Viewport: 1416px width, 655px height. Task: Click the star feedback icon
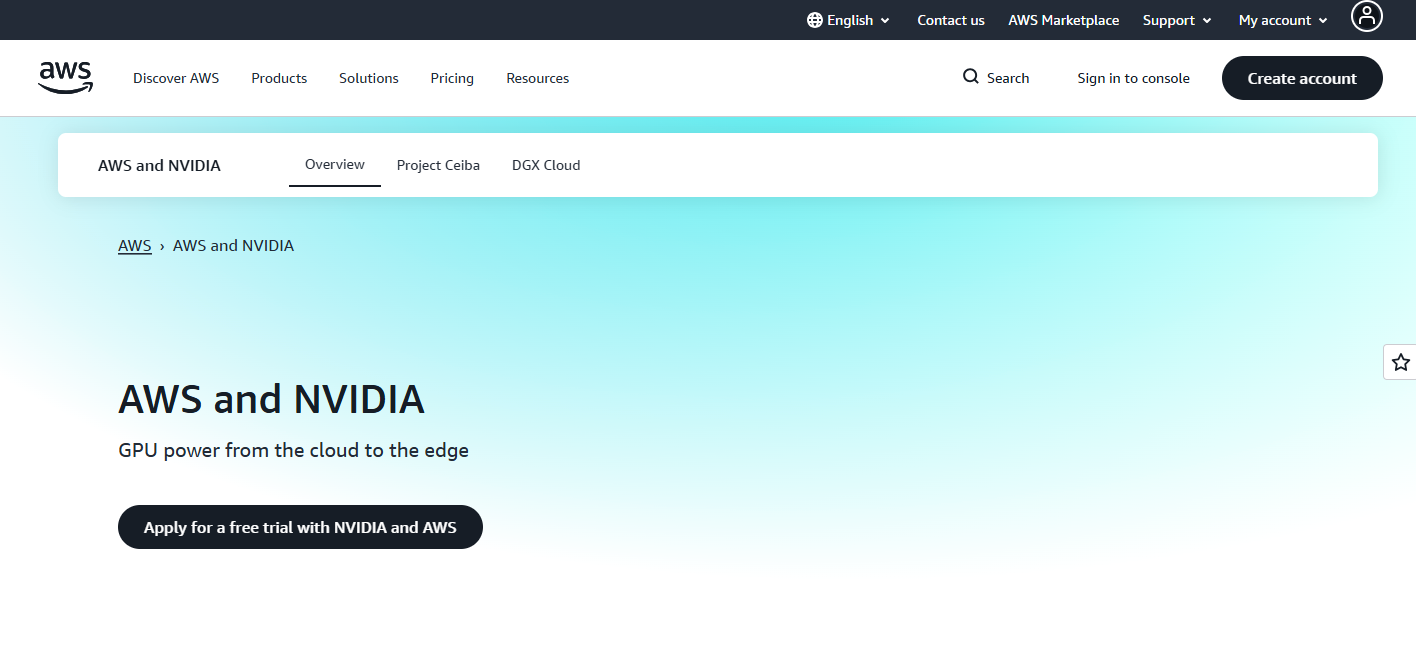pos(1400,362)
